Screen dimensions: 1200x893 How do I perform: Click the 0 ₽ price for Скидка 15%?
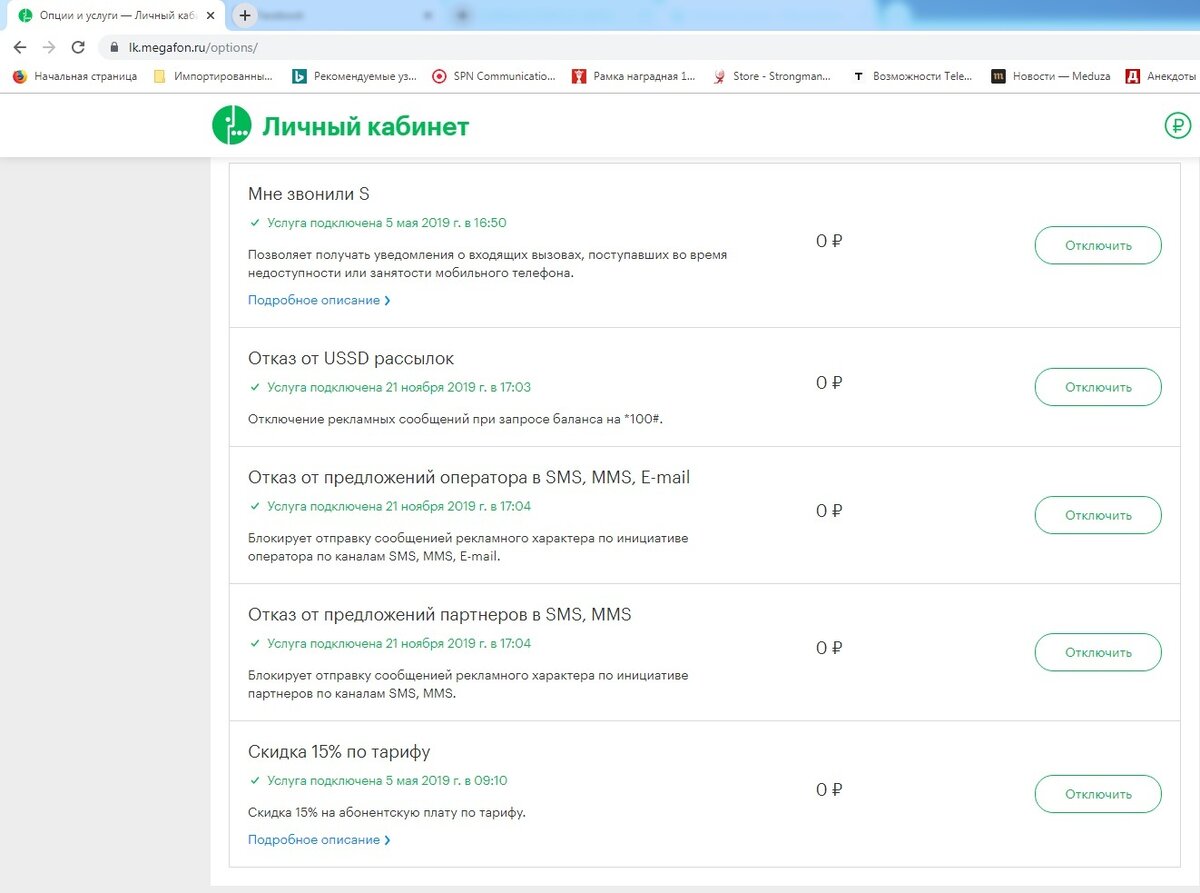tap(829, 790)
